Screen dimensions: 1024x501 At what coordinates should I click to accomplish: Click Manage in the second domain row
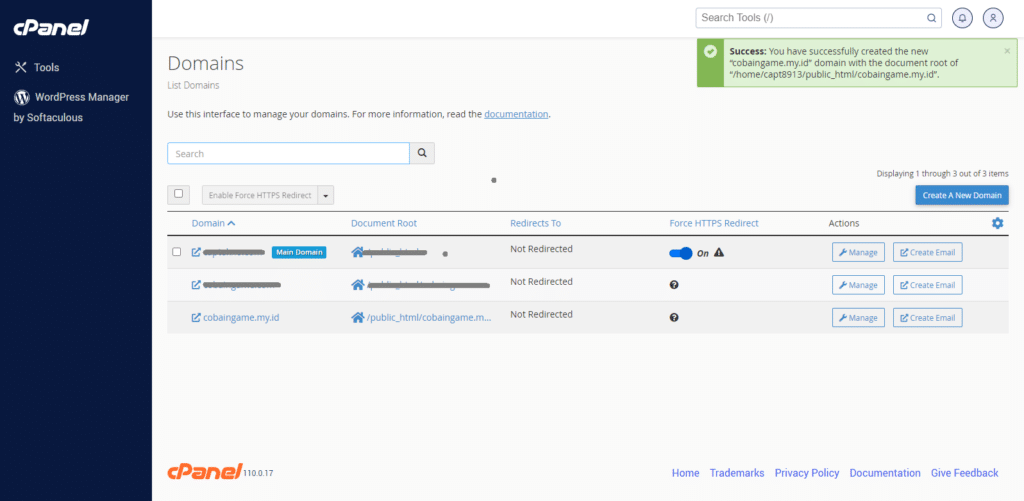pyautogui.click(x=858, y=285)
